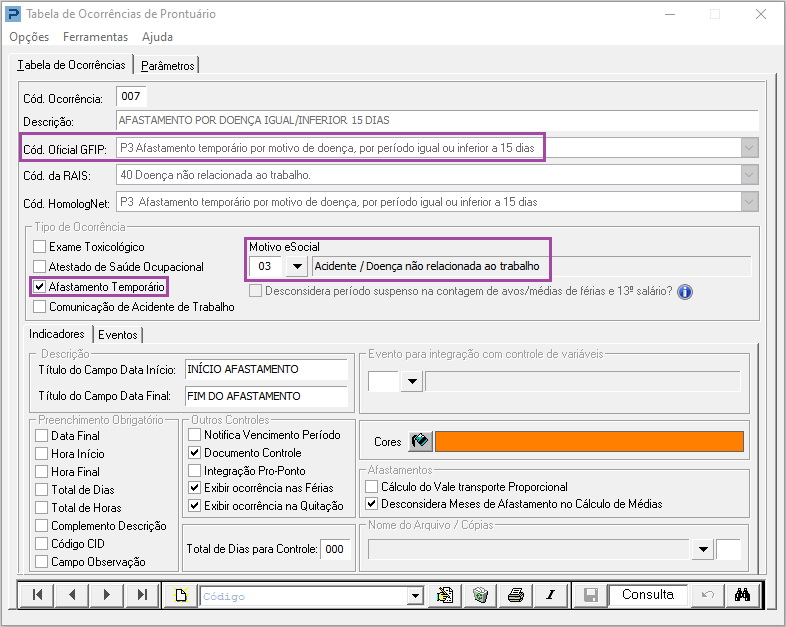Go to the first record
The image size is (786, 627).
(37, 595)
